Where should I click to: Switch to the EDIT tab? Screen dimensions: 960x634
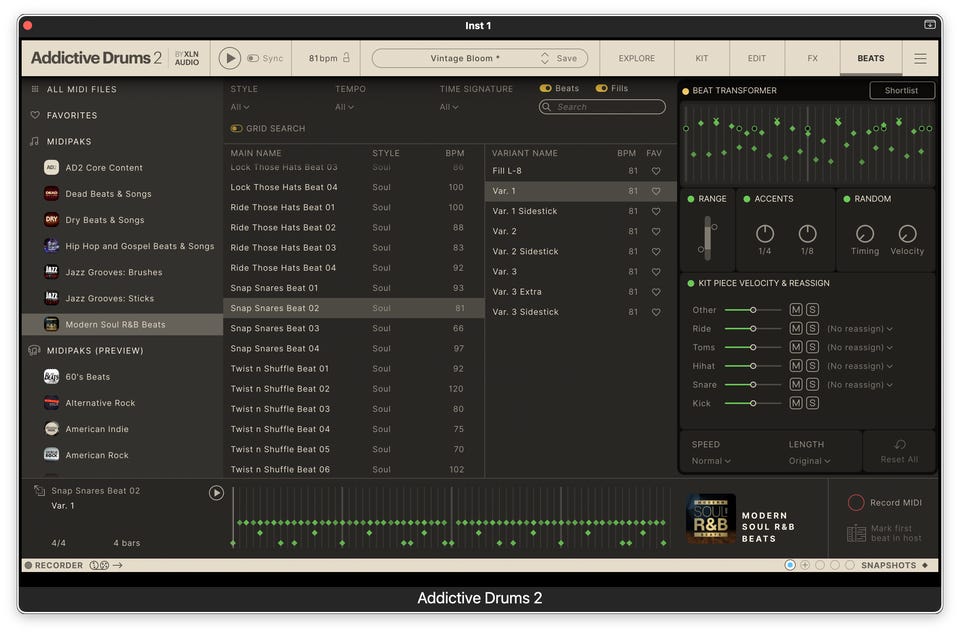[757, 58]
